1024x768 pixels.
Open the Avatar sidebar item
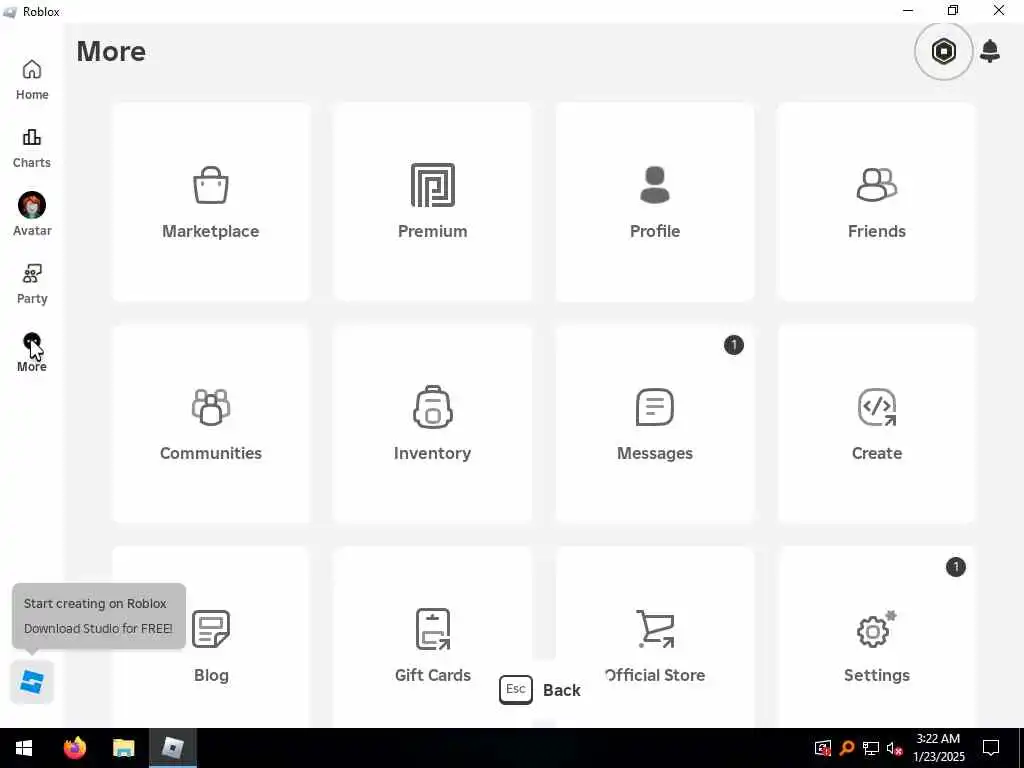pos(32,214)
